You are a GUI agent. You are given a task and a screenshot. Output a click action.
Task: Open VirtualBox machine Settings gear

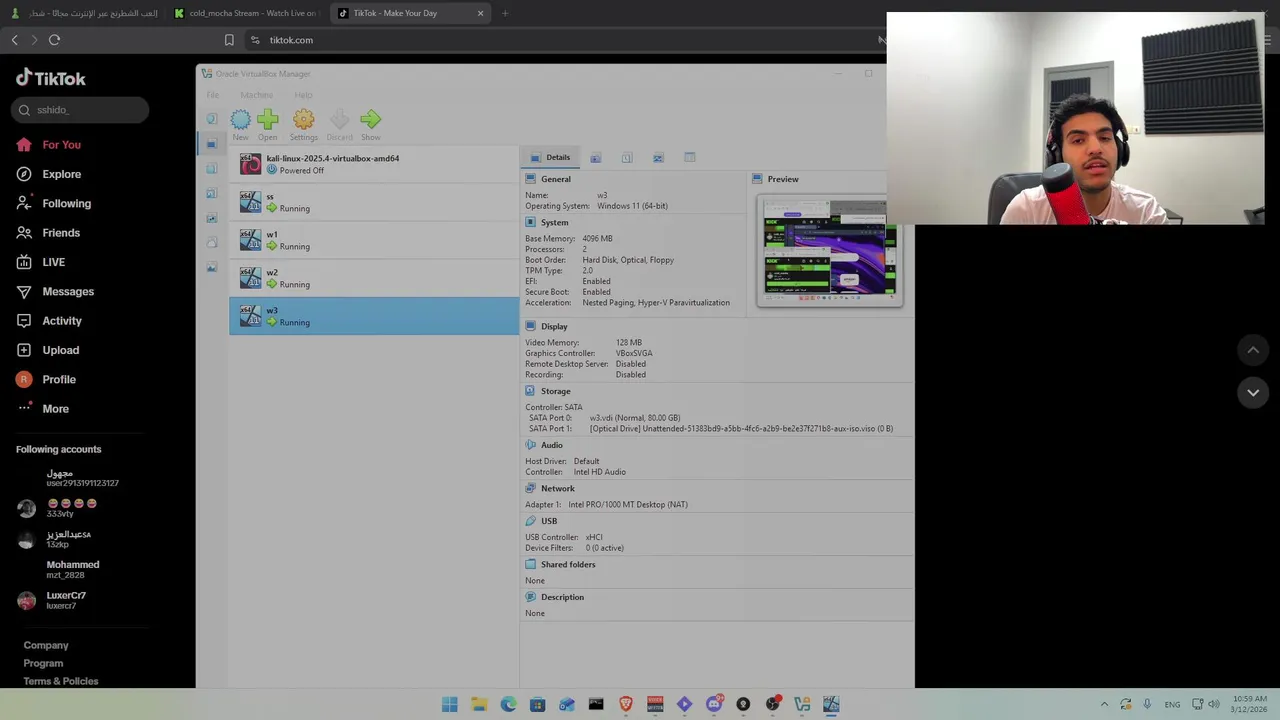304,120
